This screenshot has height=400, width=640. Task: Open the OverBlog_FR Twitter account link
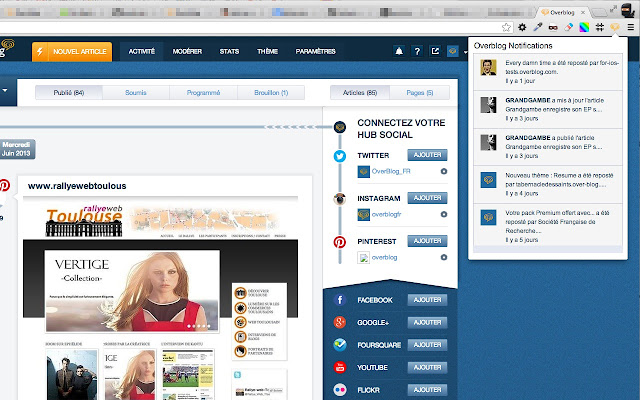click(x=391, y=171)
